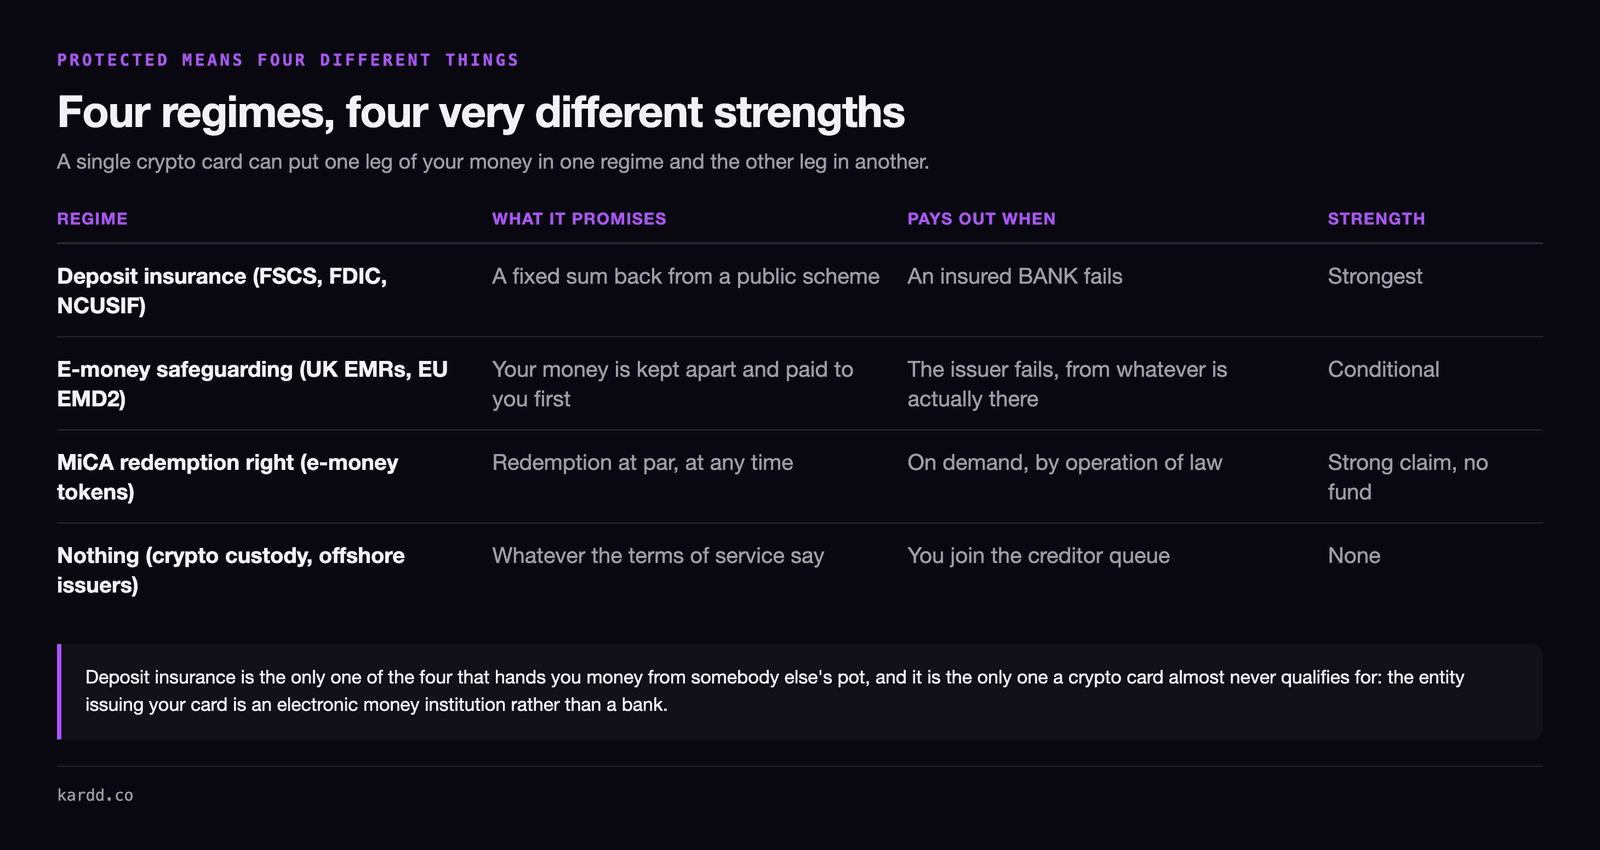Click the deposit insurance callout note box
This screenshot has height=850, width=1600.
800,691
